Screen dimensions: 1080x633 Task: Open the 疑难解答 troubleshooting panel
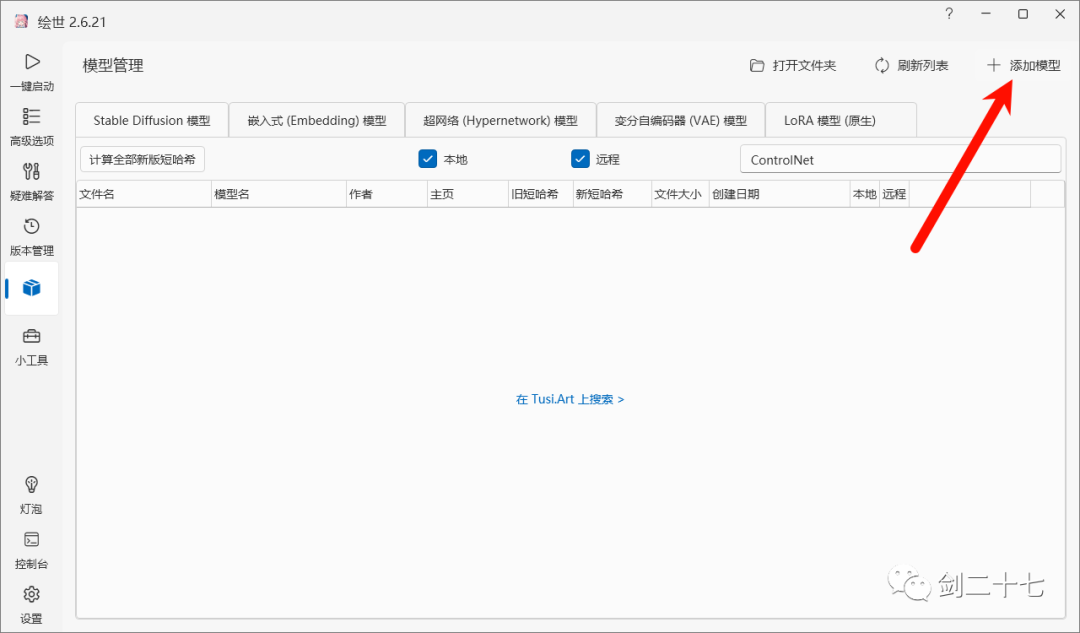click(31, 182)
